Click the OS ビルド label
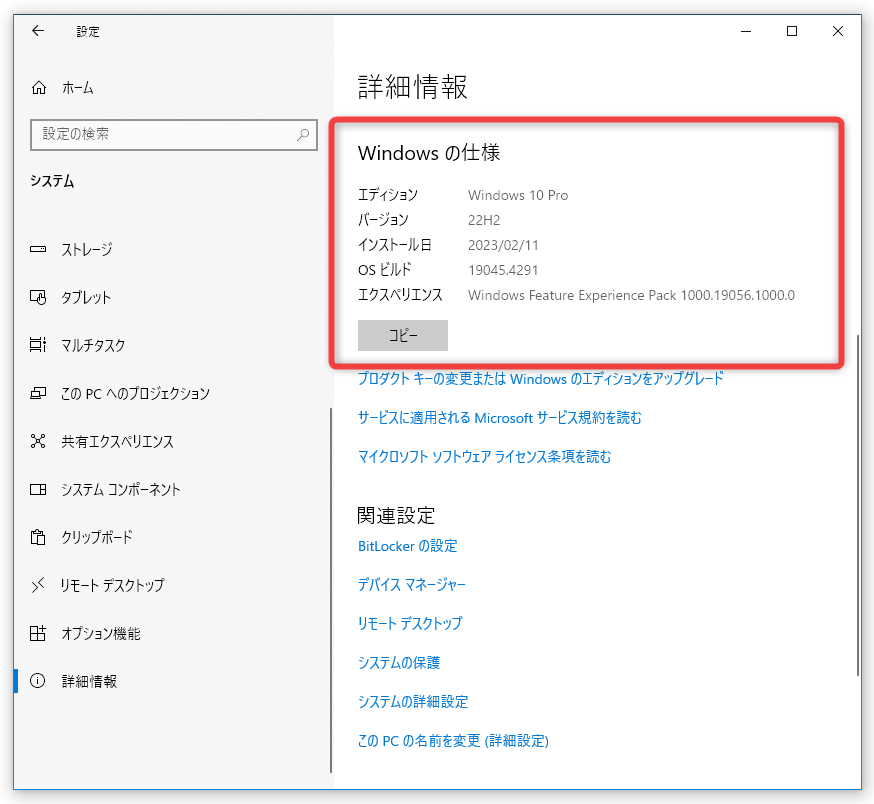874x804 pixels. tap(384, 270)
